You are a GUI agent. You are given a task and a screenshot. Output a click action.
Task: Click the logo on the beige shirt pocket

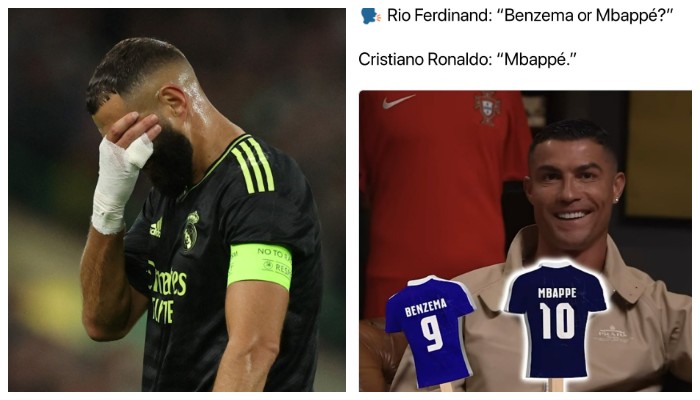tap(612, 333)
